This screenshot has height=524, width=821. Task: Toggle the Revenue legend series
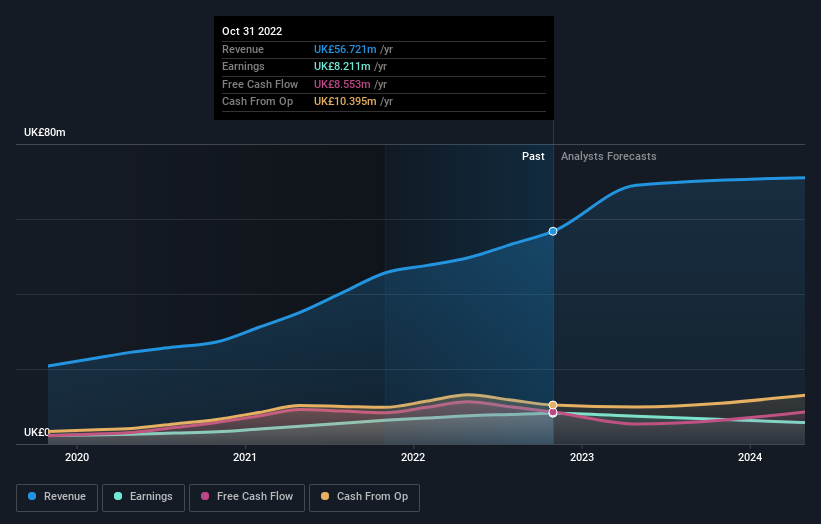57,497
